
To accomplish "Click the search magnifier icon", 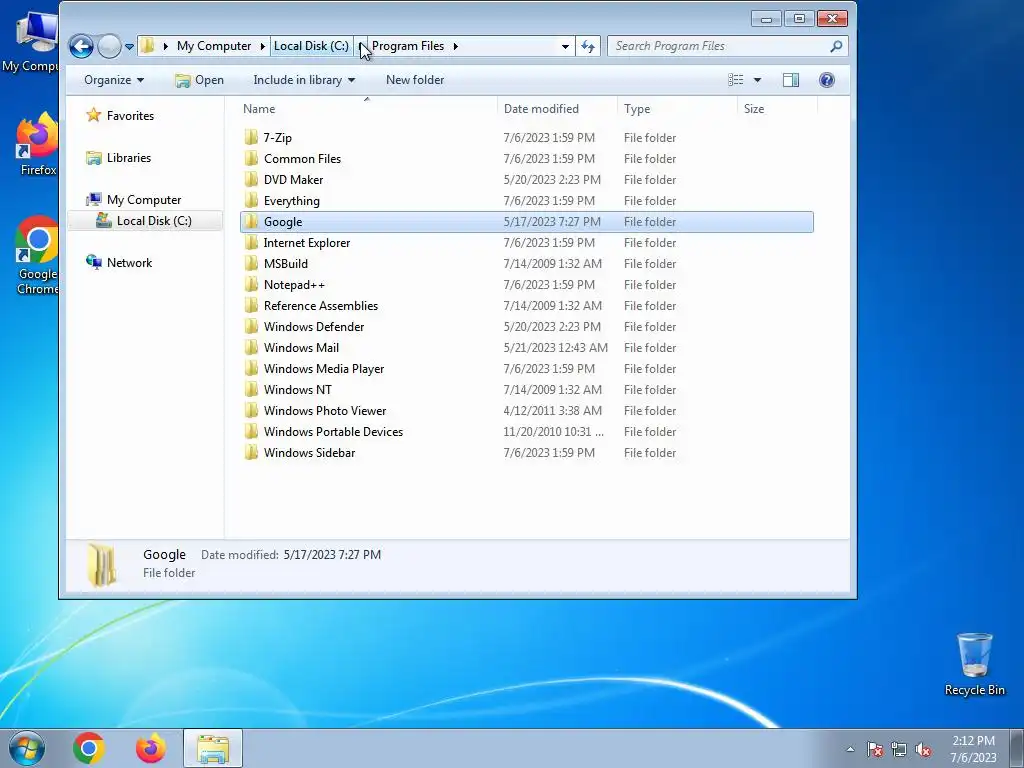I will 836,46.
